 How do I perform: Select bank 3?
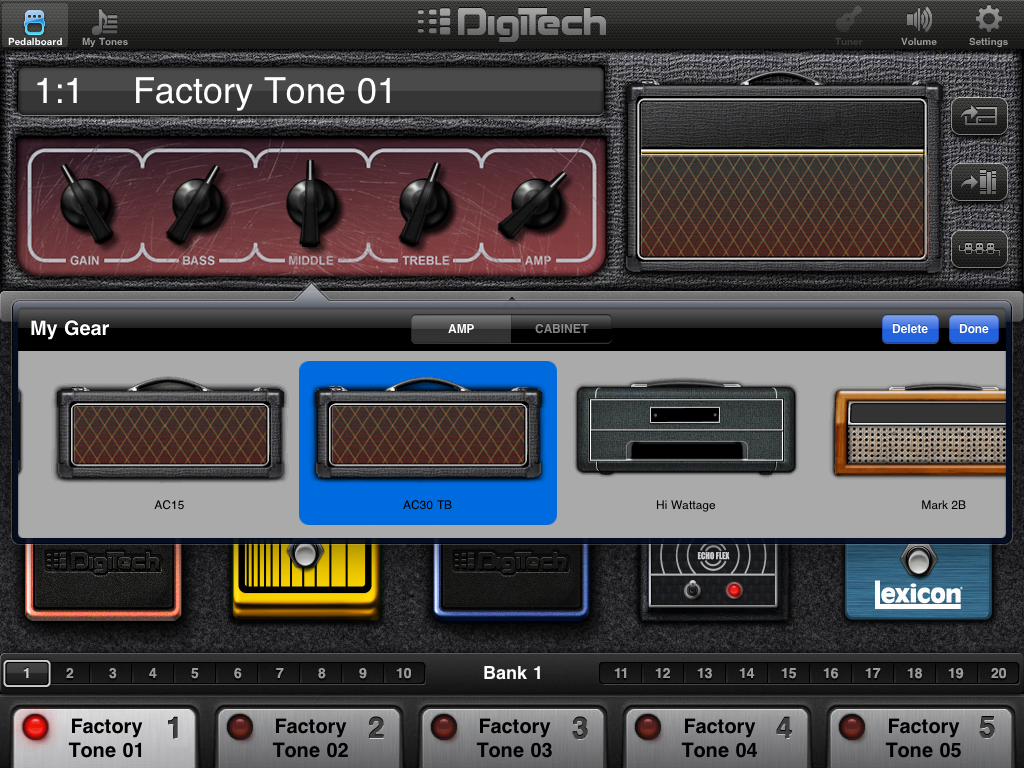click(112, 673)
